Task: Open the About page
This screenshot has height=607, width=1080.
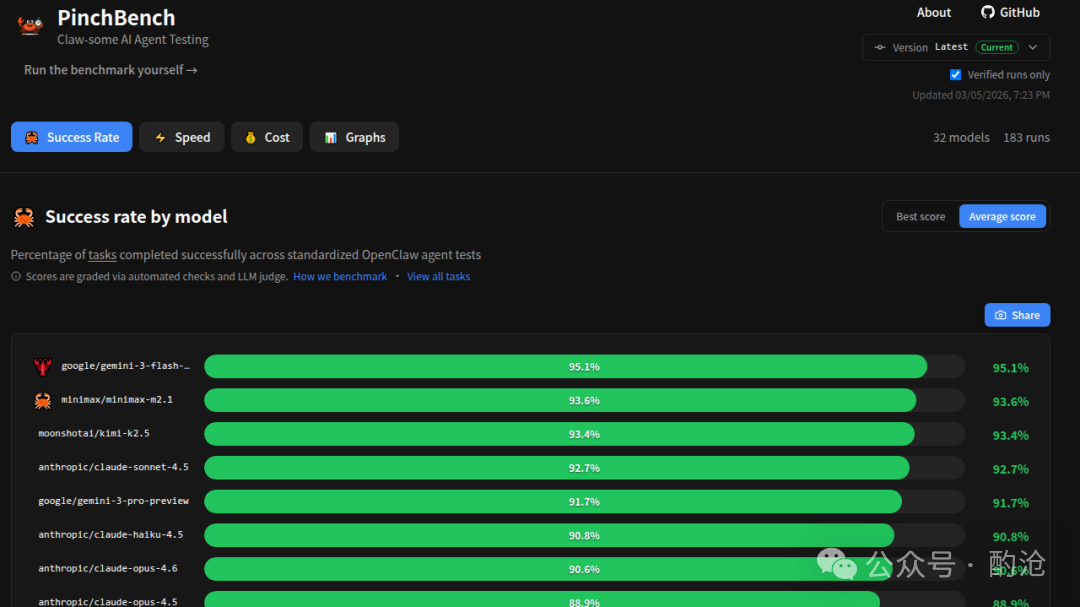Action: coord(933,12)
